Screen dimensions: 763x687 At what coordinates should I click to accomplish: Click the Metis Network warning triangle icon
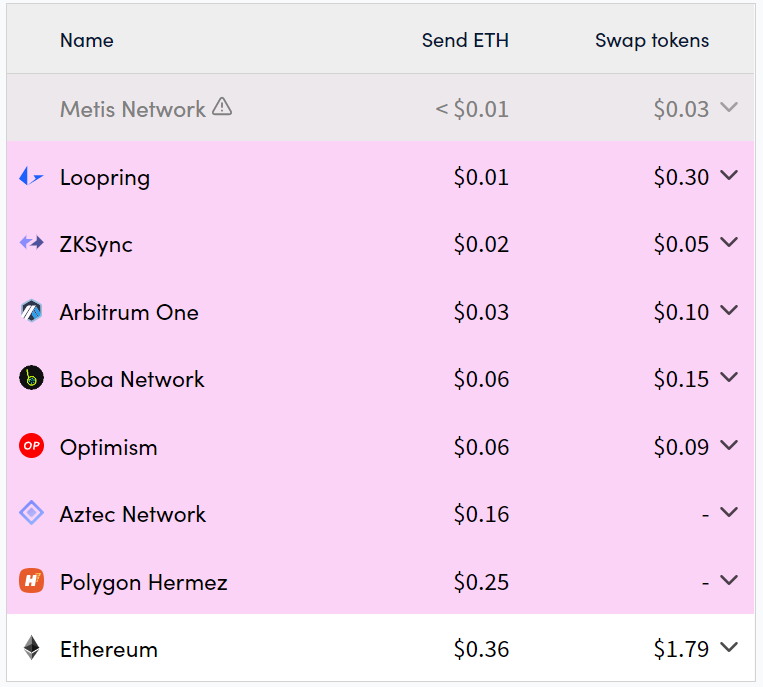pyautogui.click(x=222, y=107)
